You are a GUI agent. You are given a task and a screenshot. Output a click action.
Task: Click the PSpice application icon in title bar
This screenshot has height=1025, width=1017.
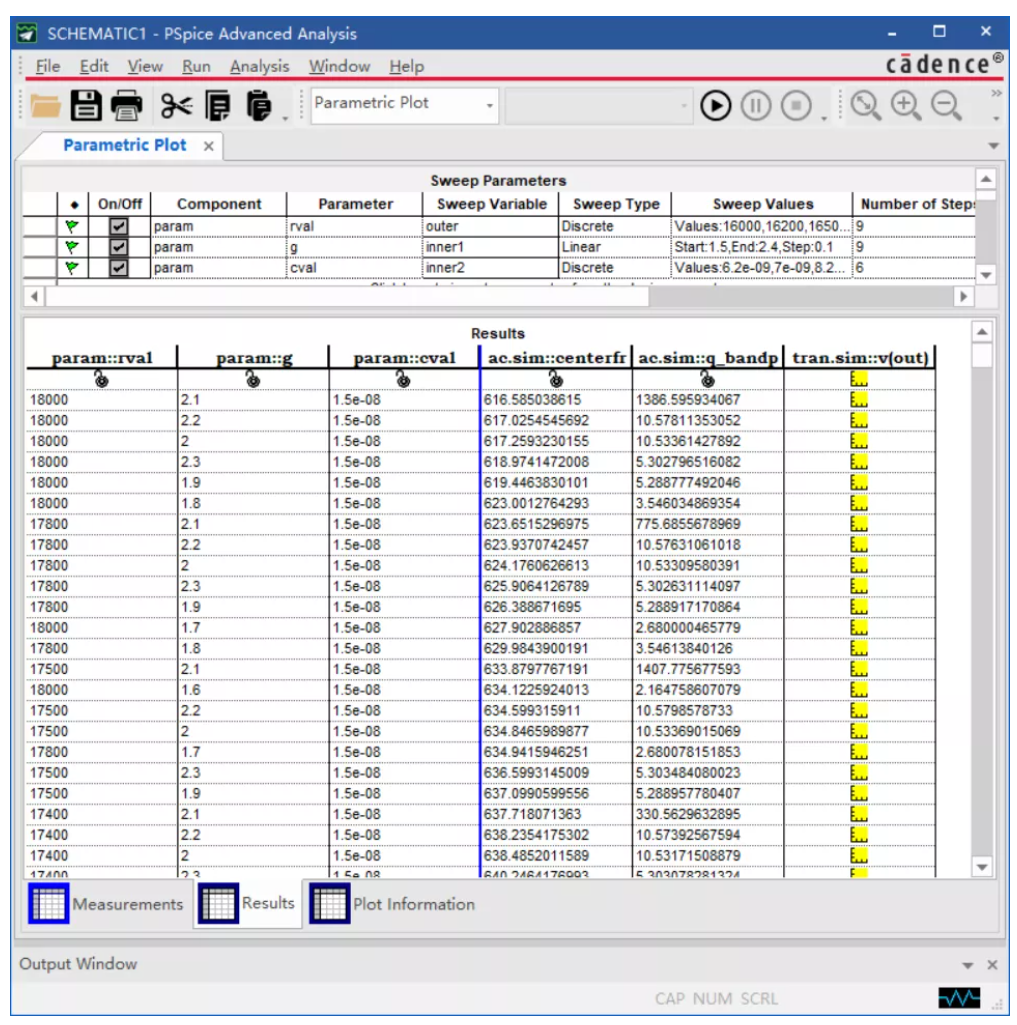pyautogui.click(x=27, y=33)
